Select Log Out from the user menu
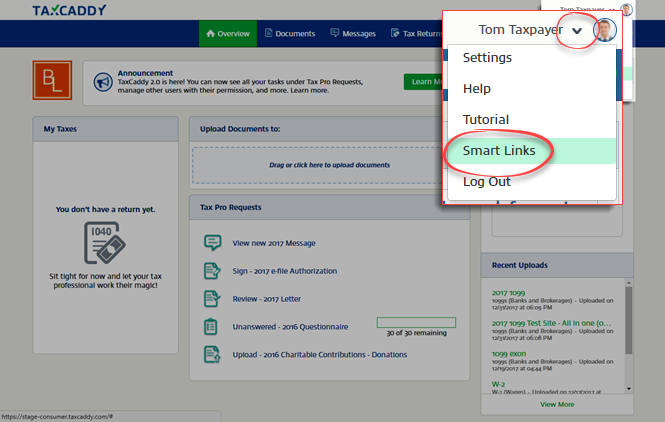This screenshot has height=422, width=665. pos(486,182)
